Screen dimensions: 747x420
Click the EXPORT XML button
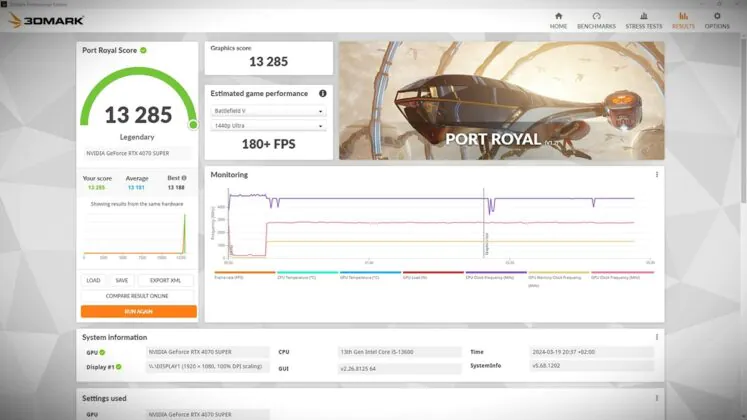[x=165, y=280]
